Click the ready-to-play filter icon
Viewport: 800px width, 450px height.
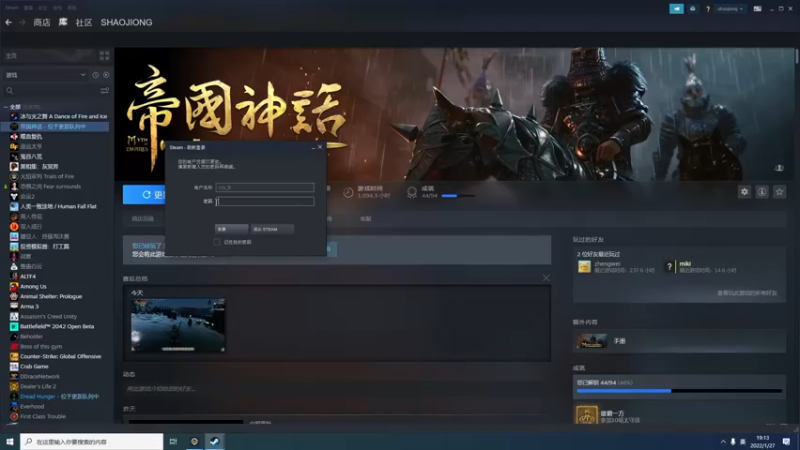106,75
